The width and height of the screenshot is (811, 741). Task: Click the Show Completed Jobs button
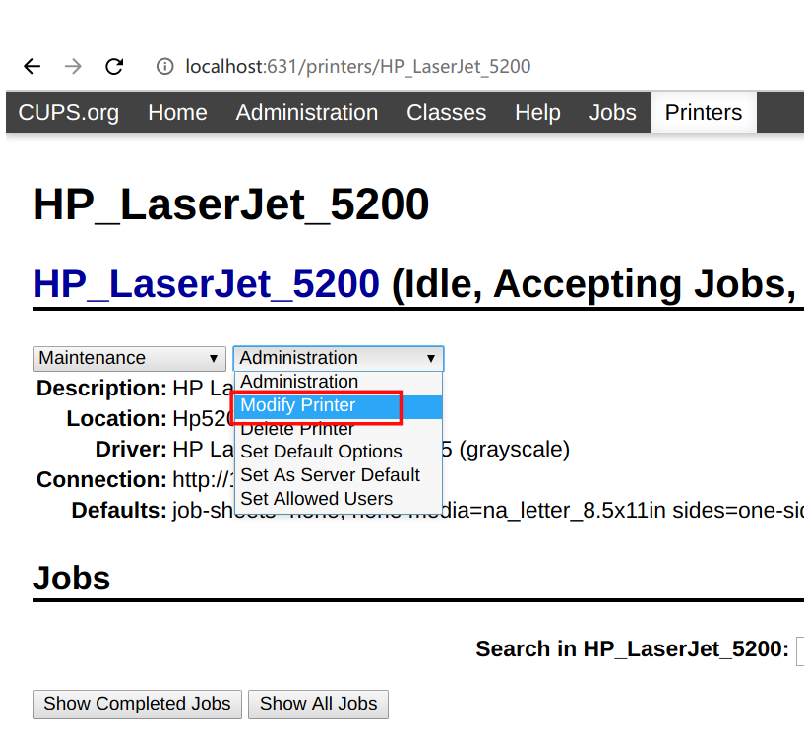[137, 704]
